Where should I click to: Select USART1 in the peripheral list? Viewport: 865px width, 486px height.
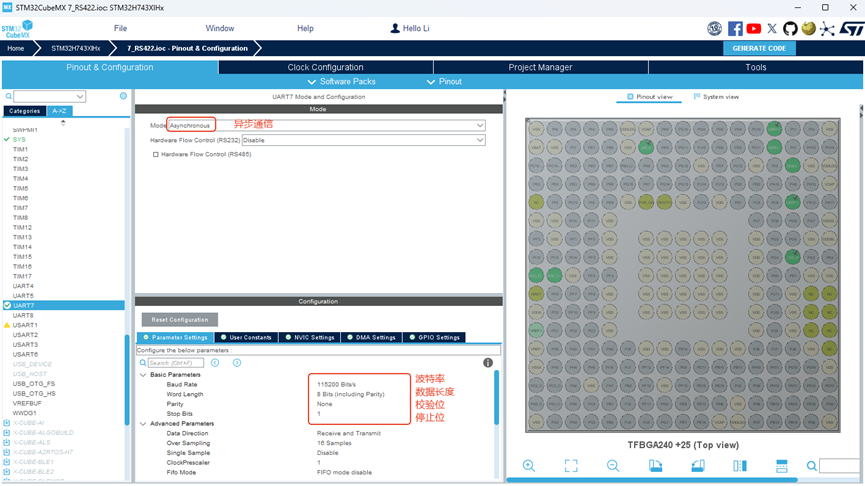coord(25,325)
